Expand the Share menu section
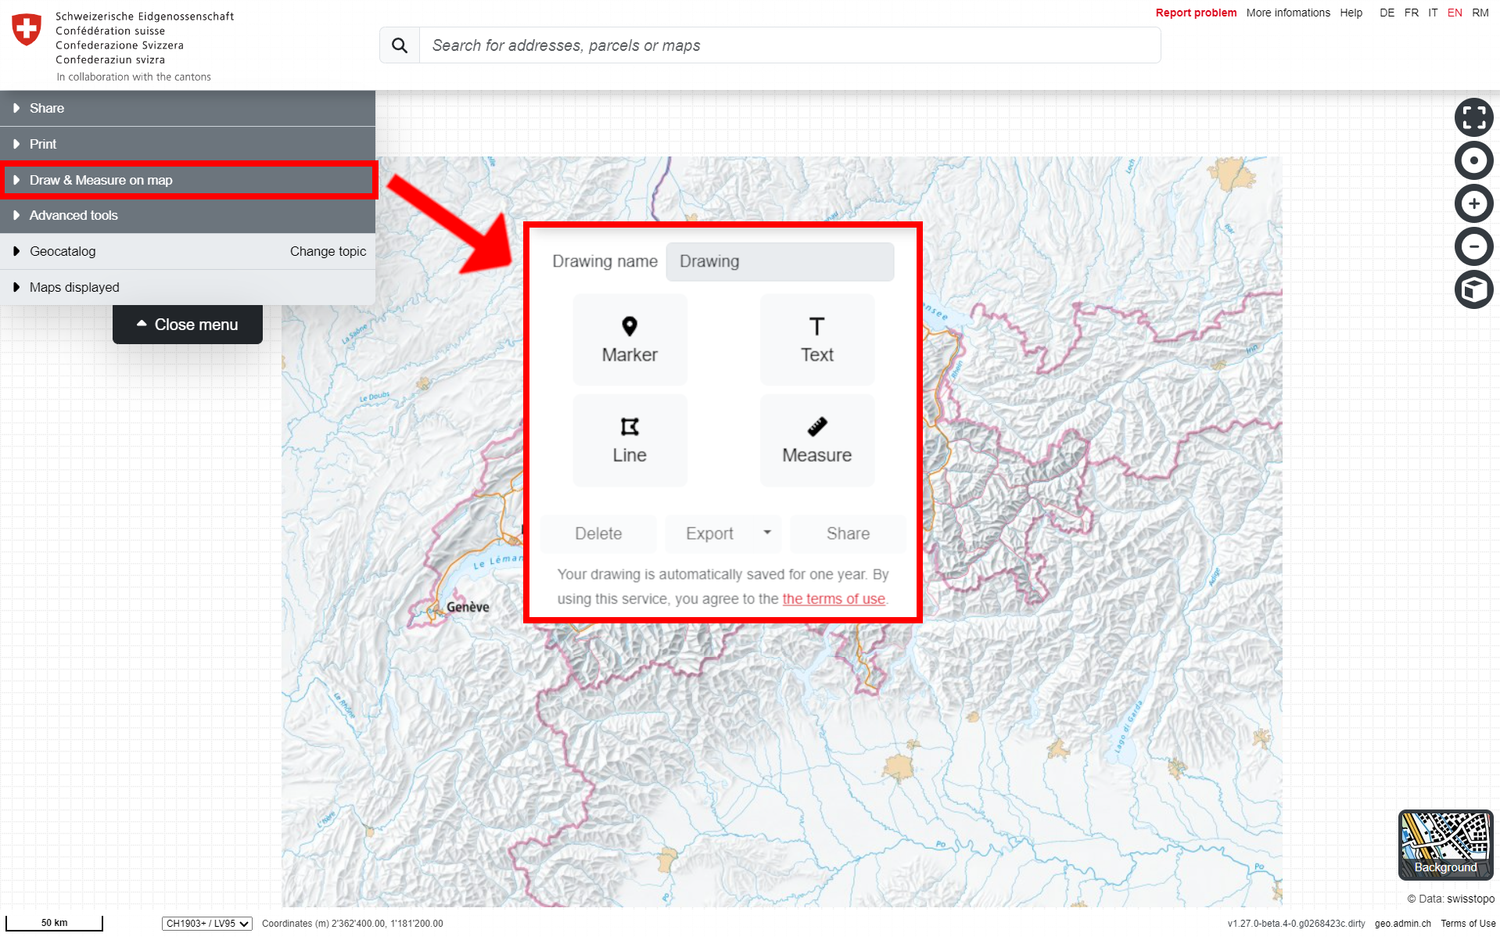The width and height of the screenshot is (1500, 937). (47, 108)
